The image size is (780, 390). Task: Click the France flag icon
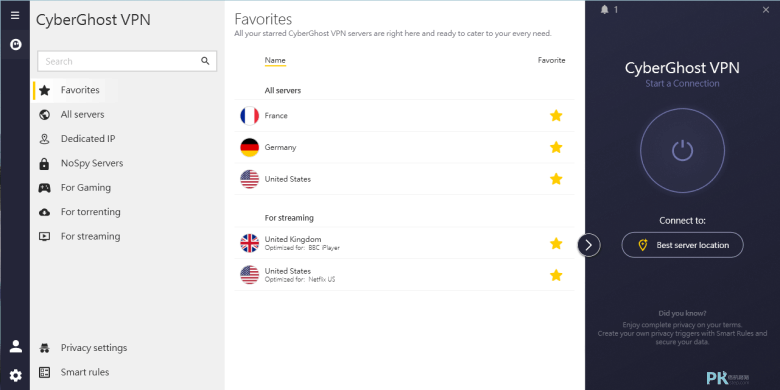coord(249,115)
